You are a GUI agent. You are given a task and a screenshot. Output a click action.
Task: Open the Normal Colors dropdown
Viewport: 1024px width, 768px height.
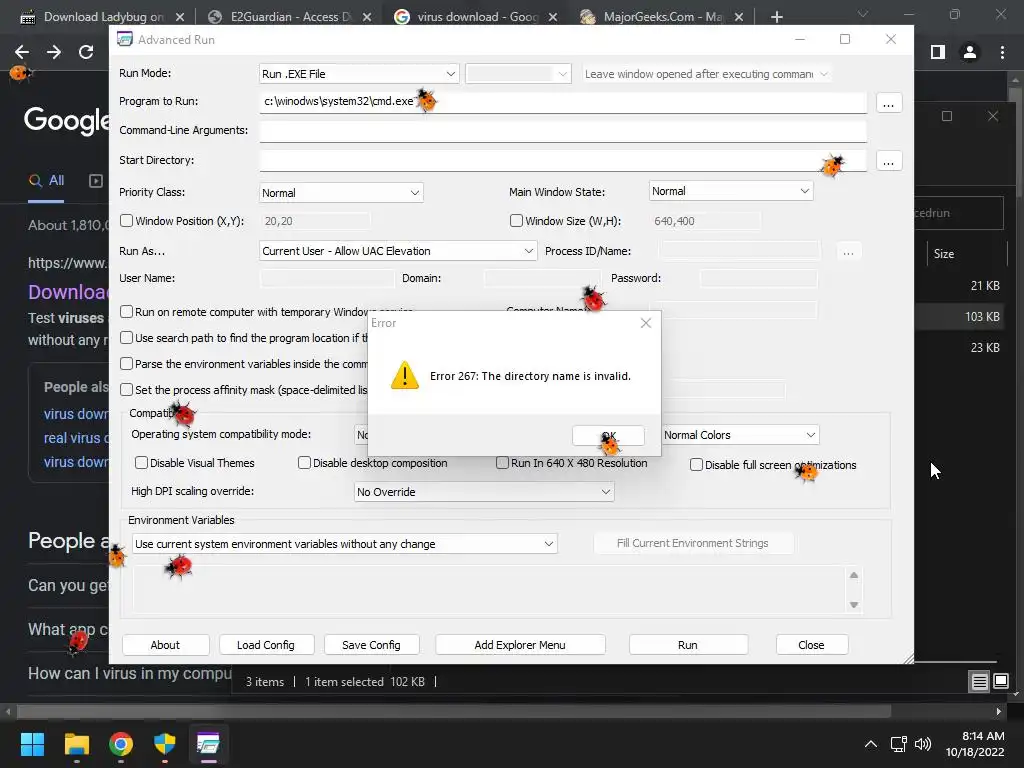point(740,435)
